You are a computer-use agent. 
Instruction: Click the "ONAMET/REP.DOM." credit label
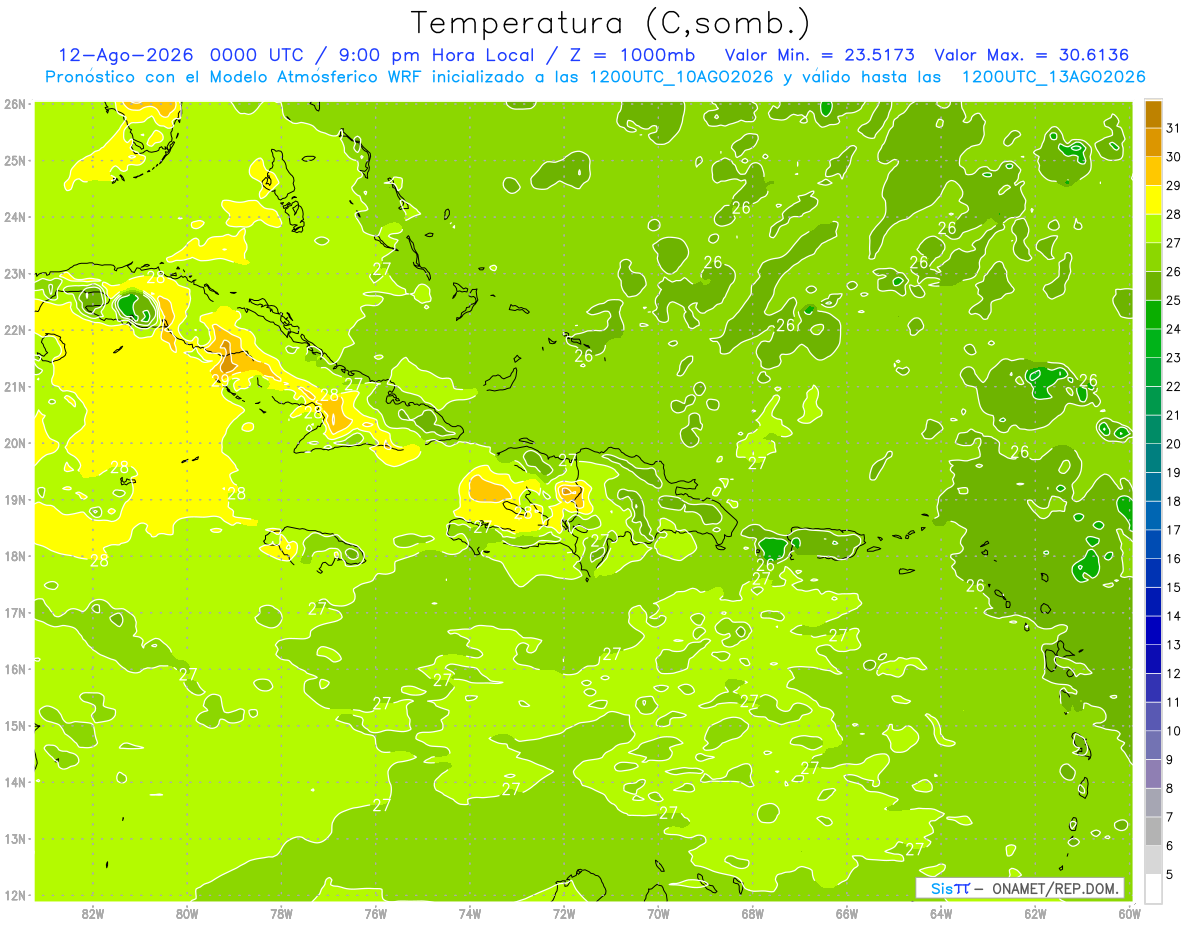[1054, 888]
